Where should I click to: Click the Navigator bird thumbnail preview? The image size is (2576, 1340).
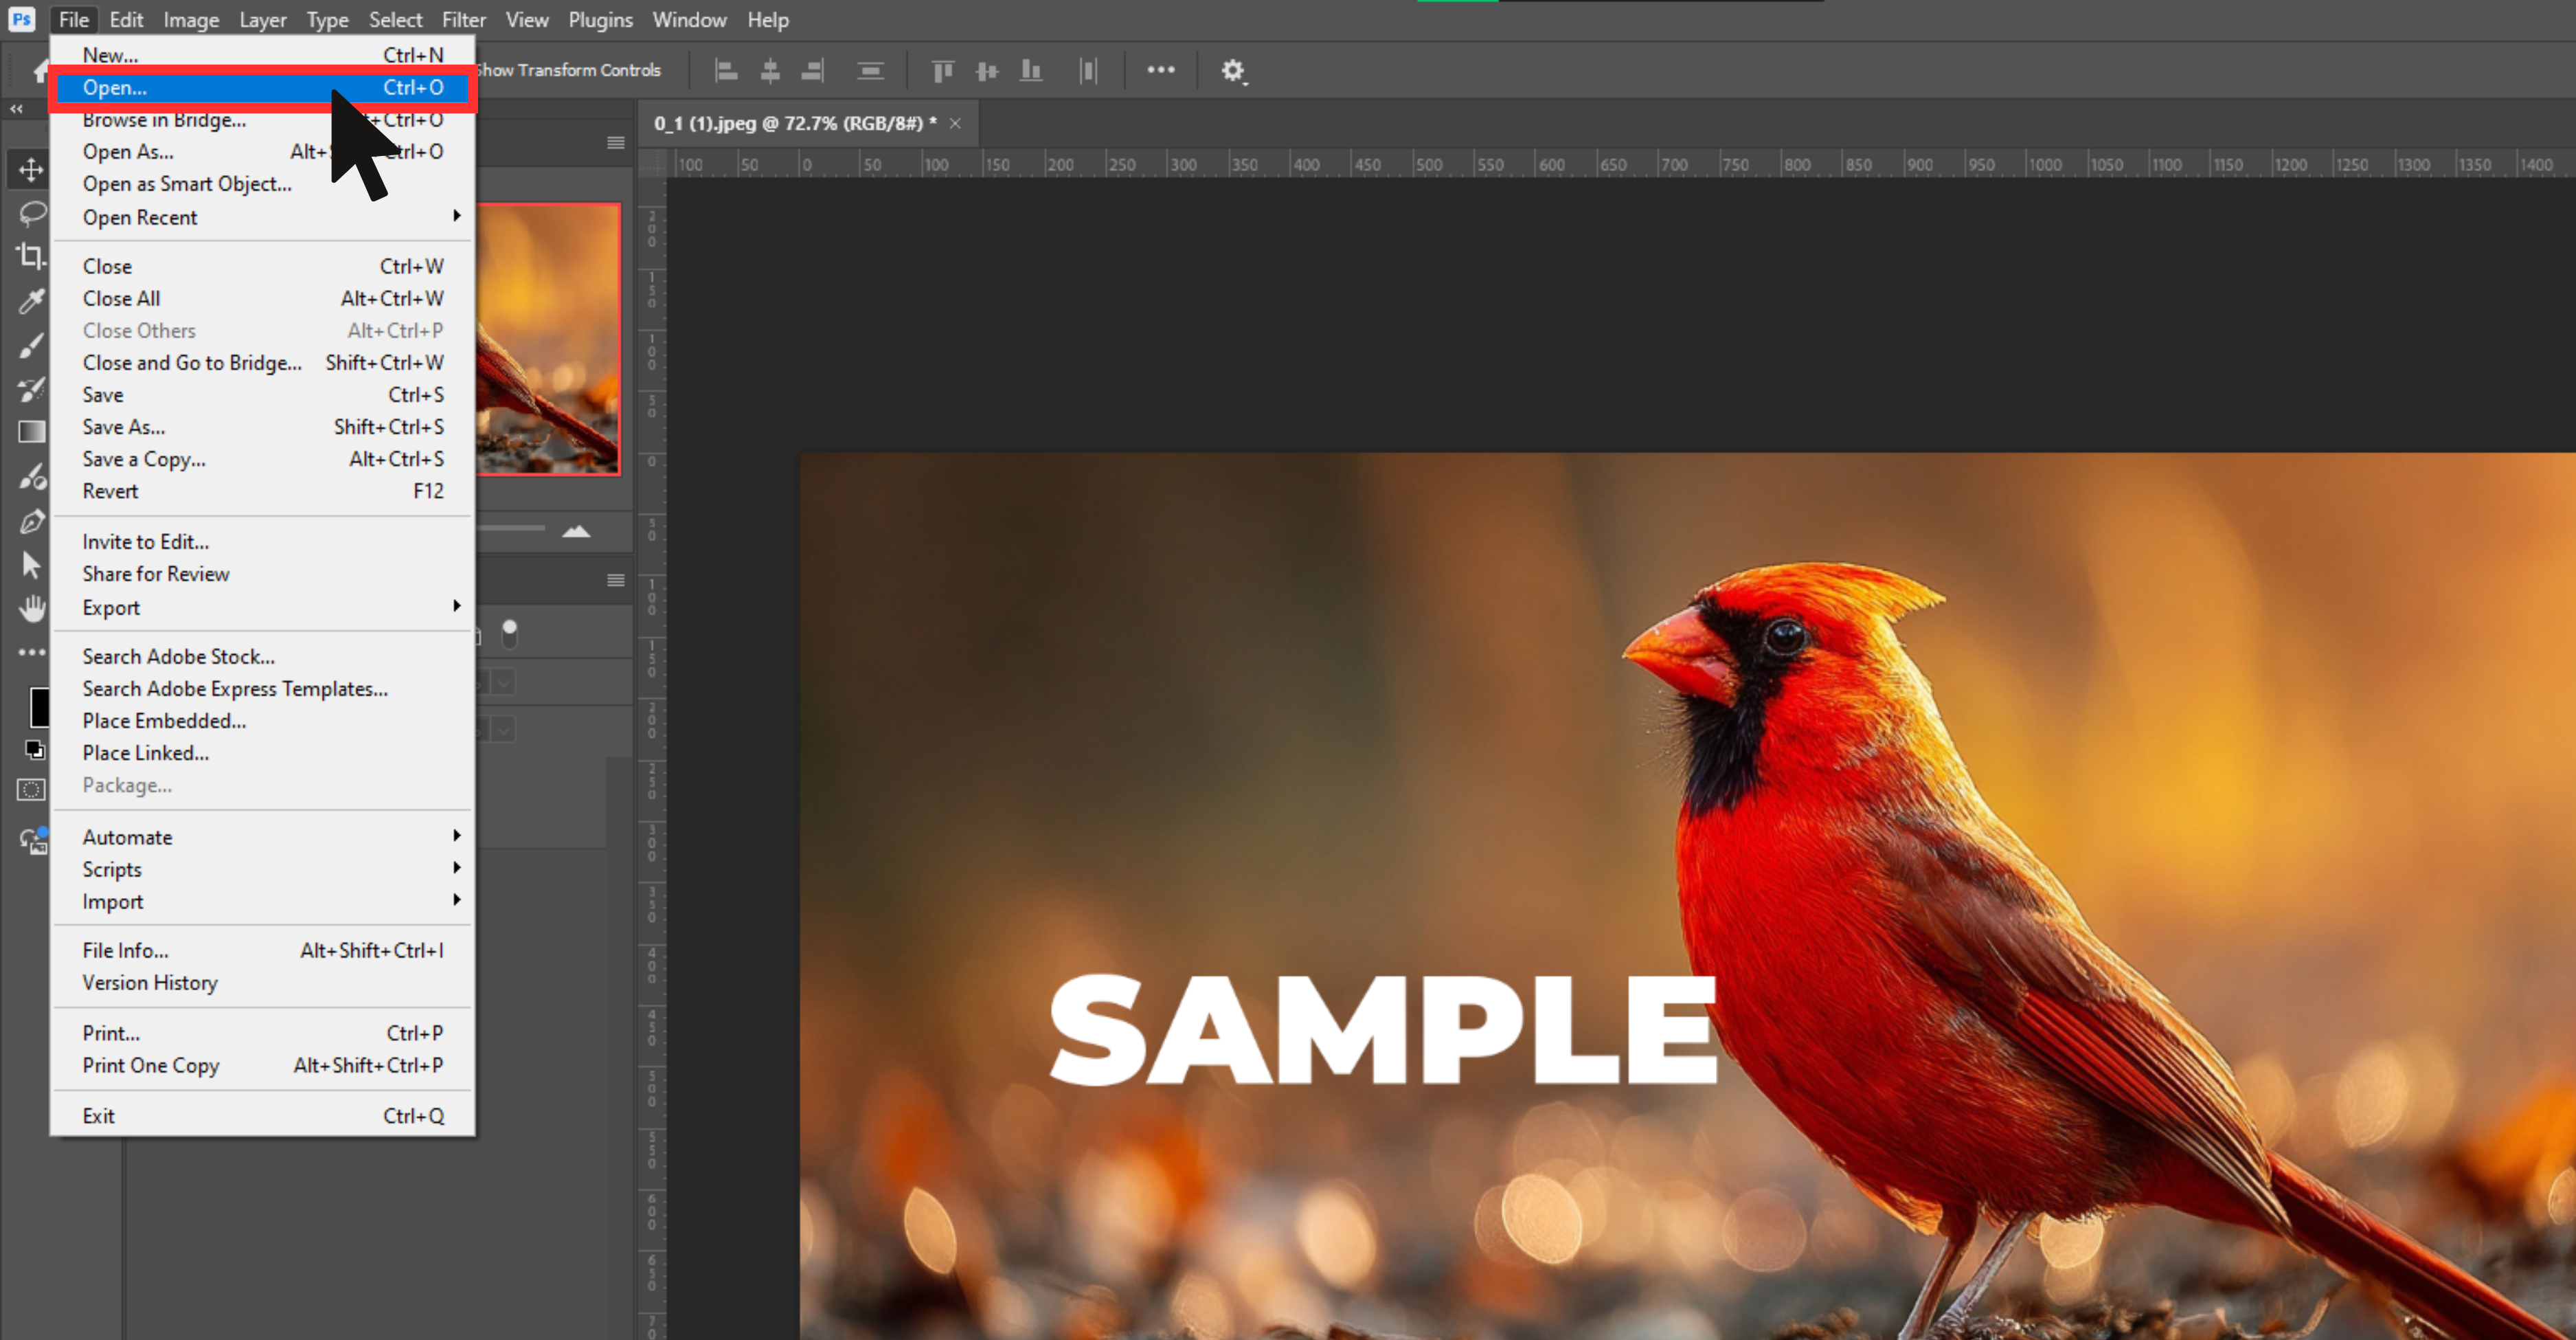[x=548, y=339]
